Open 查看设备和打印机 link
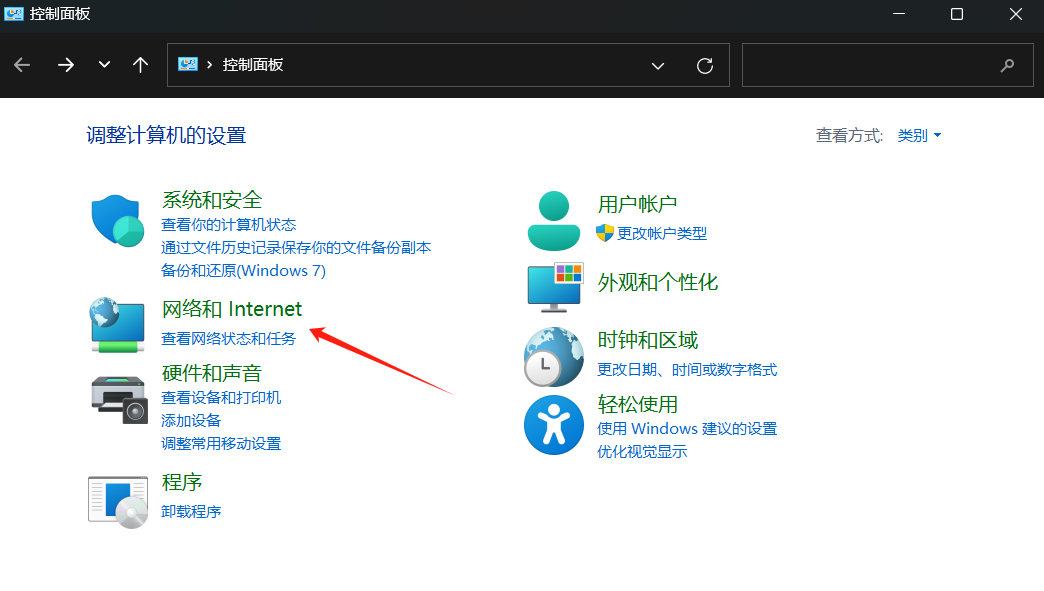 click(x=221, y=397)
